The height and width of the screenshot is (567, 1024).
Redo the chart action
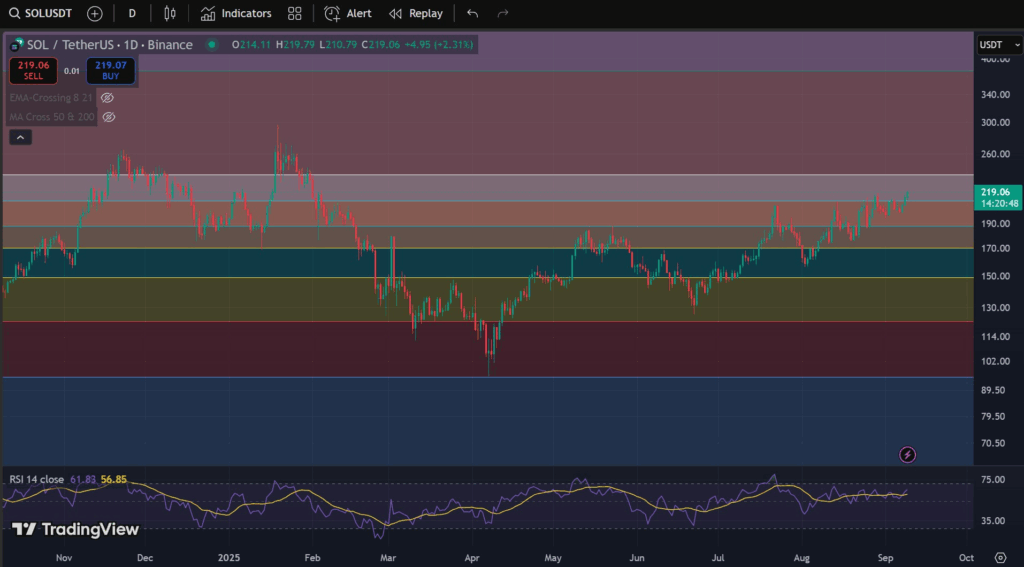(503, 13)
